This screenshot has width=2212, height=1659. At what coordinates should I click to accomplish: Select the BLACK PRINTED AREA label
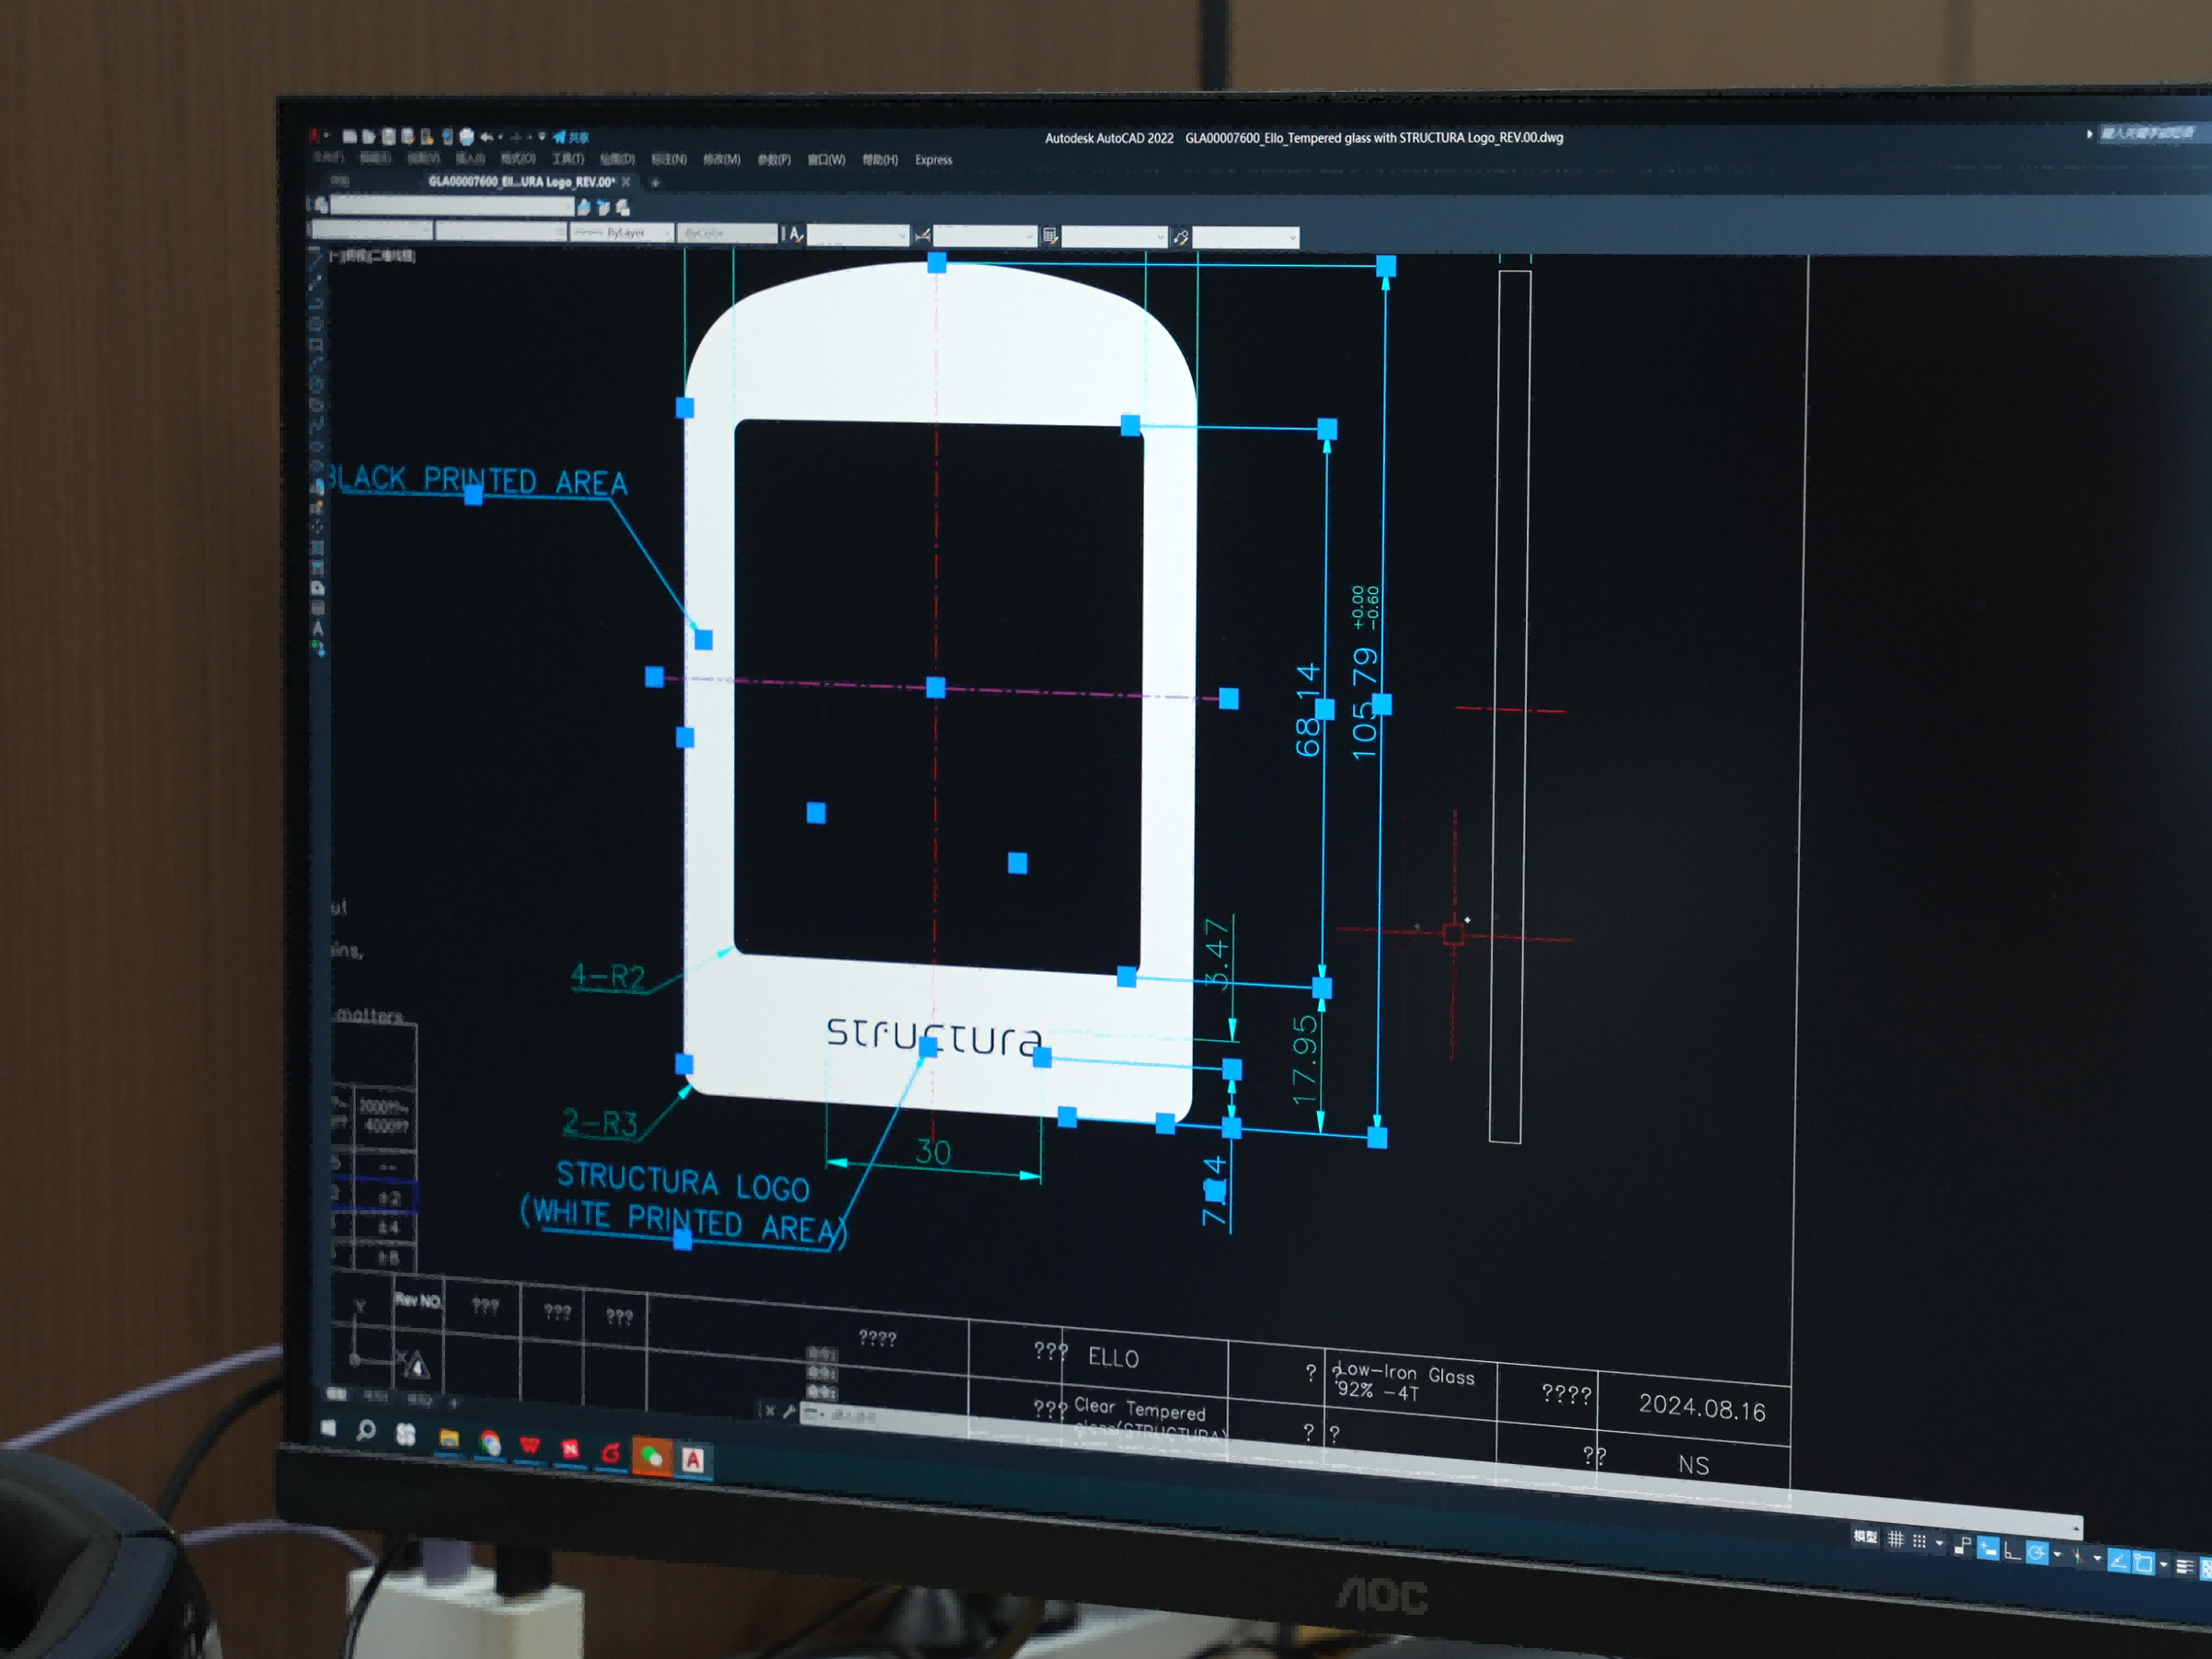(x=476, y=480)
